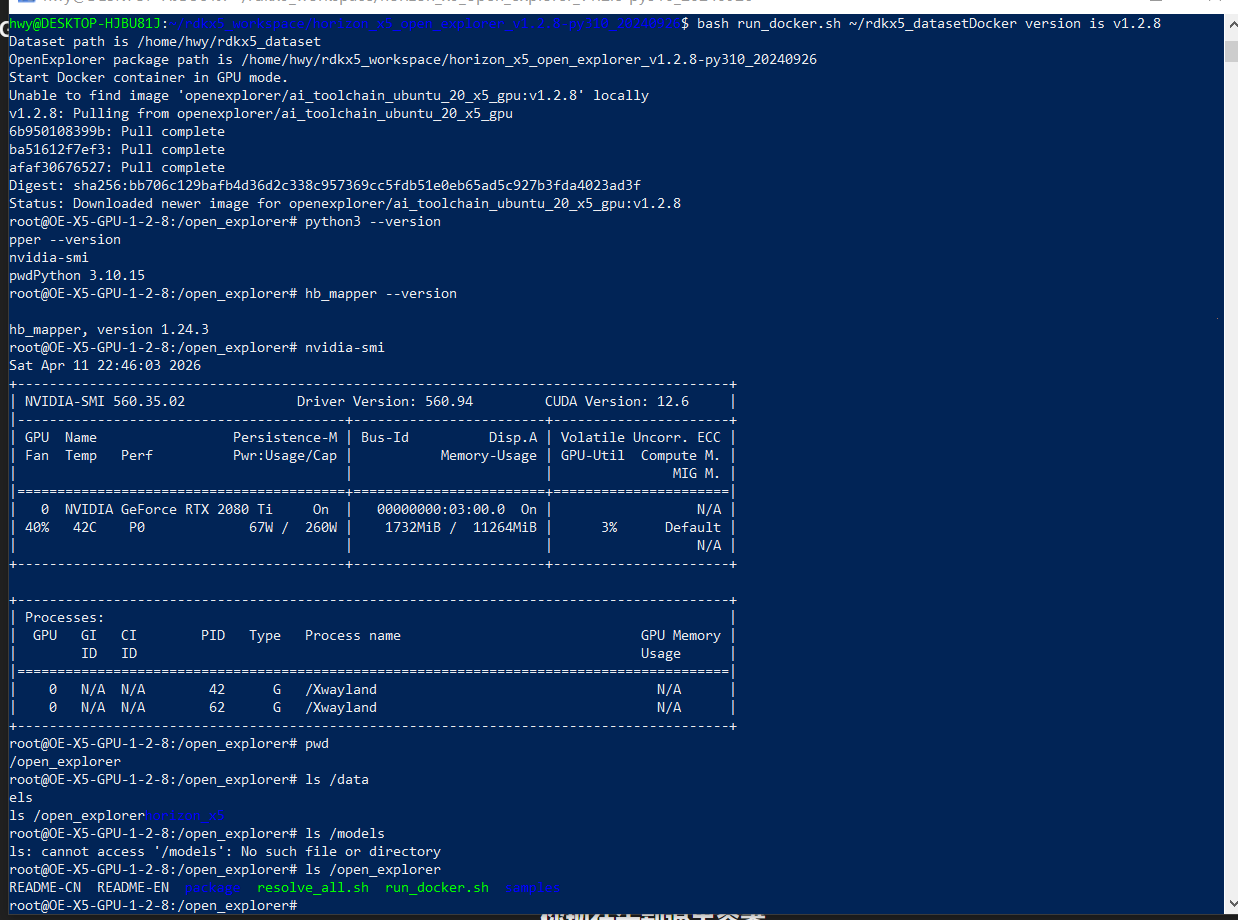The image size is (1238, 920).
Task: Click the 'Status: Downloaded newer image' line
Action: point(345,203)
